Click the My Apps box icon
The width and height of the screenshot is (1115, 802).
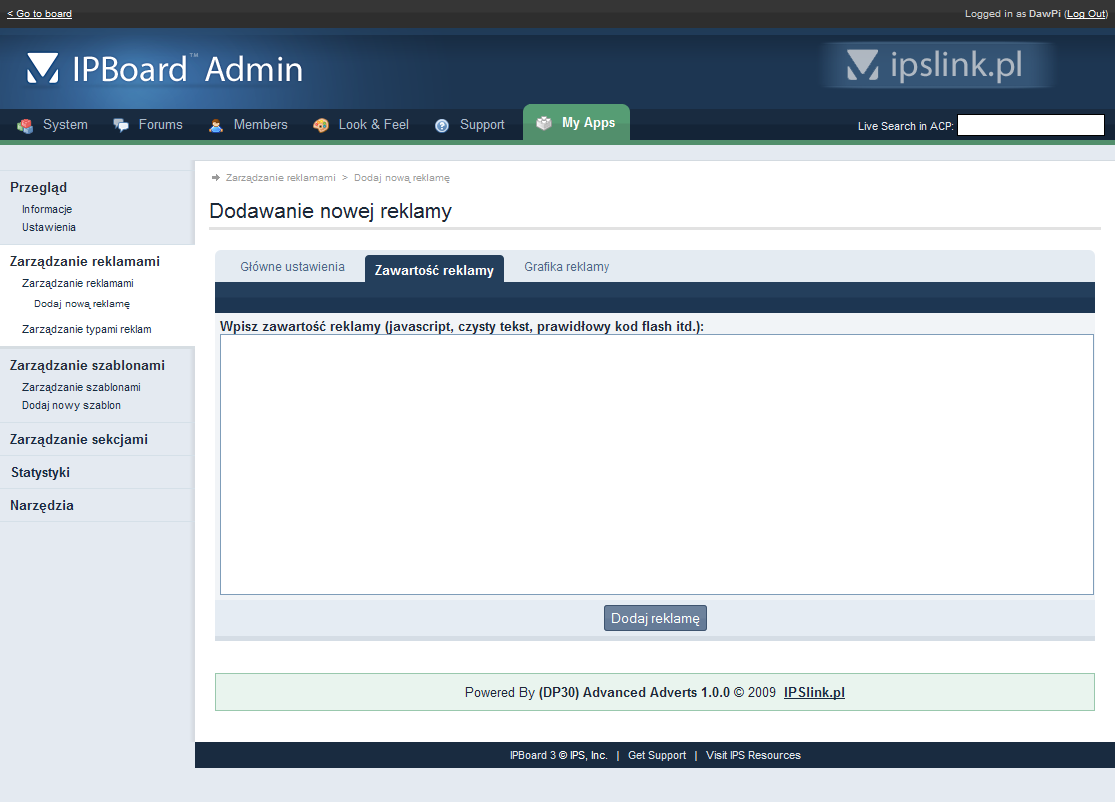(x=544, y=124)
